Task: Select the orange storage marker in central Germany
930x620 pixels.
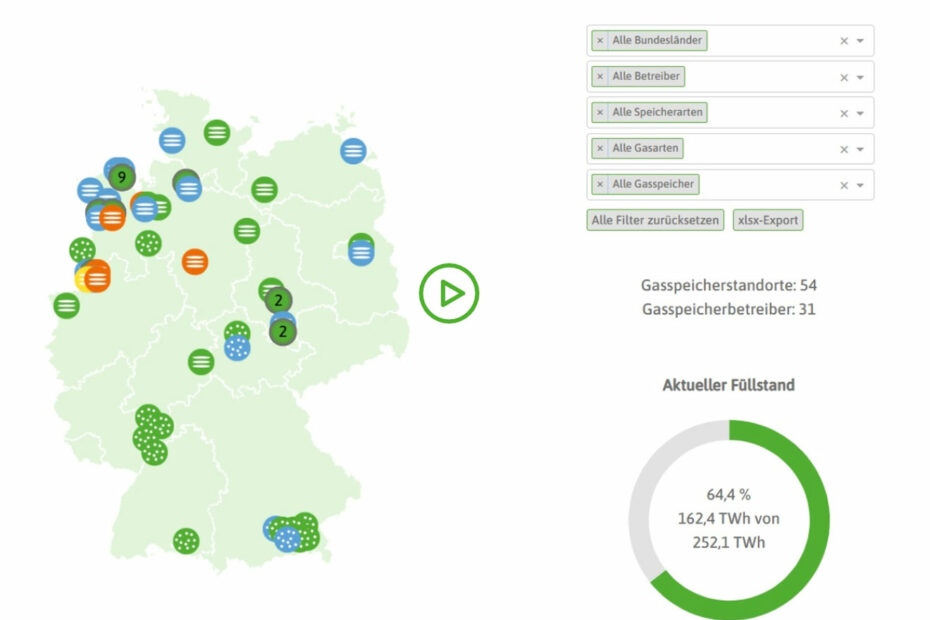Action: (x=195, y=262)
